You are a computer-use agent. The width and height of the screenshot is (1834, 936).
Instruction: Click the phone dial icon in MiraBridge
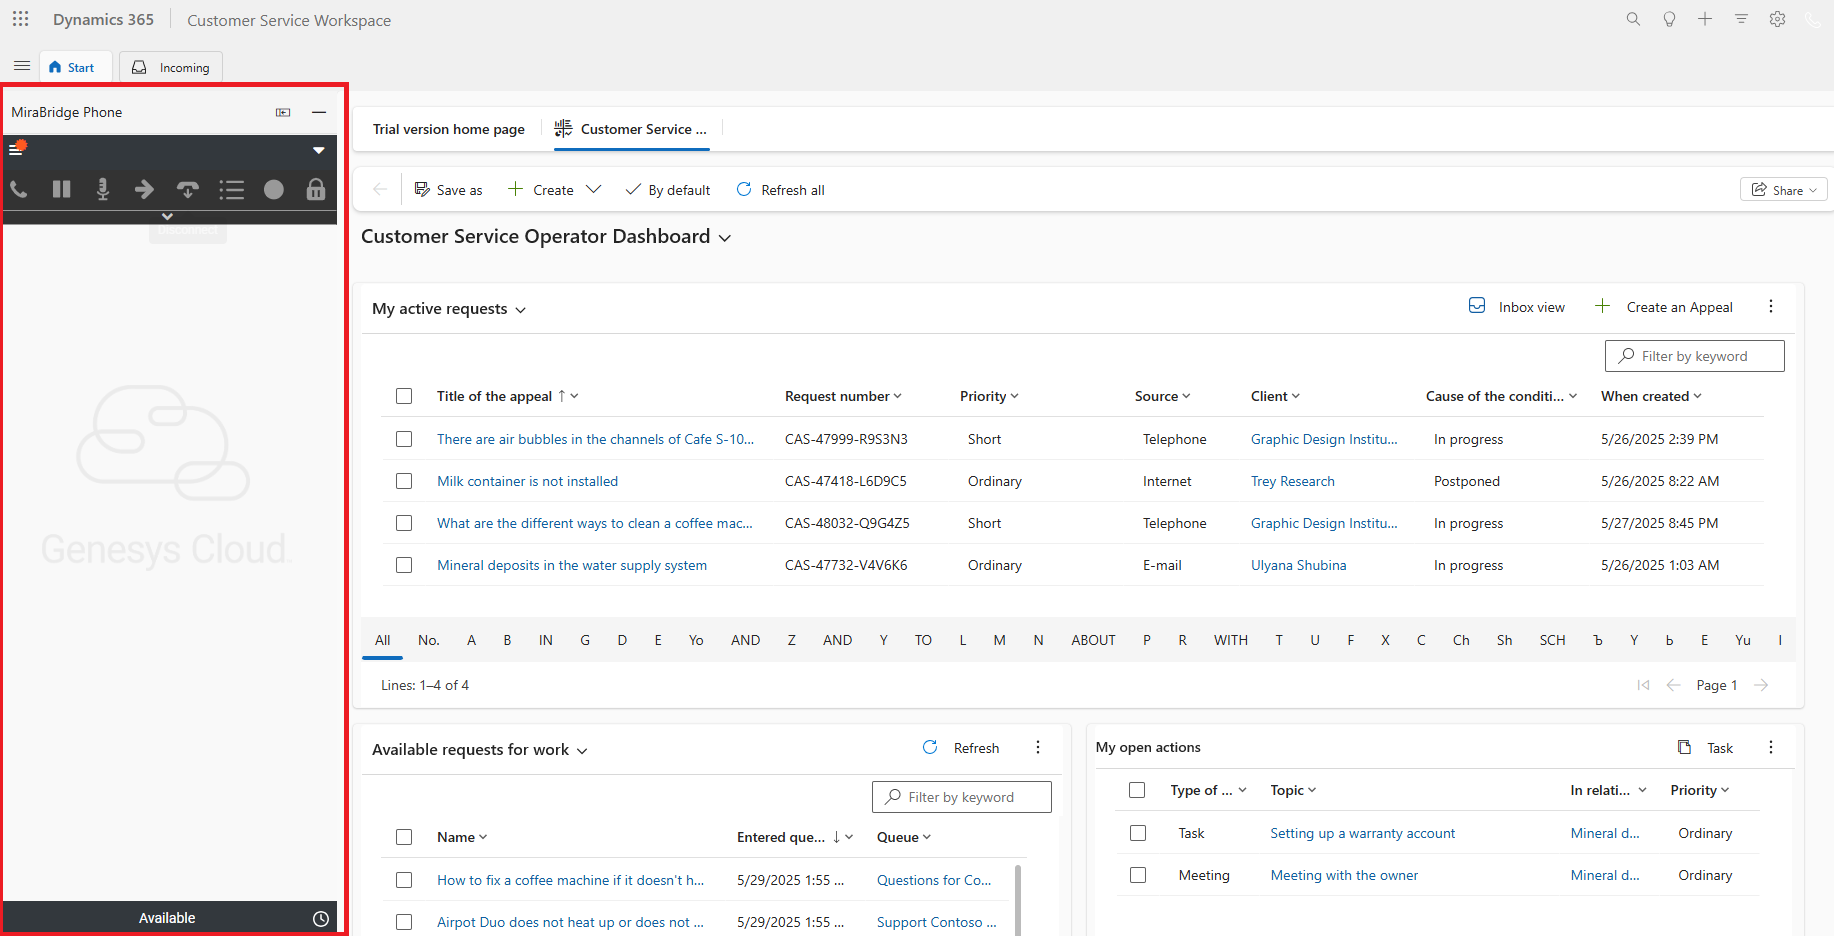(19, 189)
